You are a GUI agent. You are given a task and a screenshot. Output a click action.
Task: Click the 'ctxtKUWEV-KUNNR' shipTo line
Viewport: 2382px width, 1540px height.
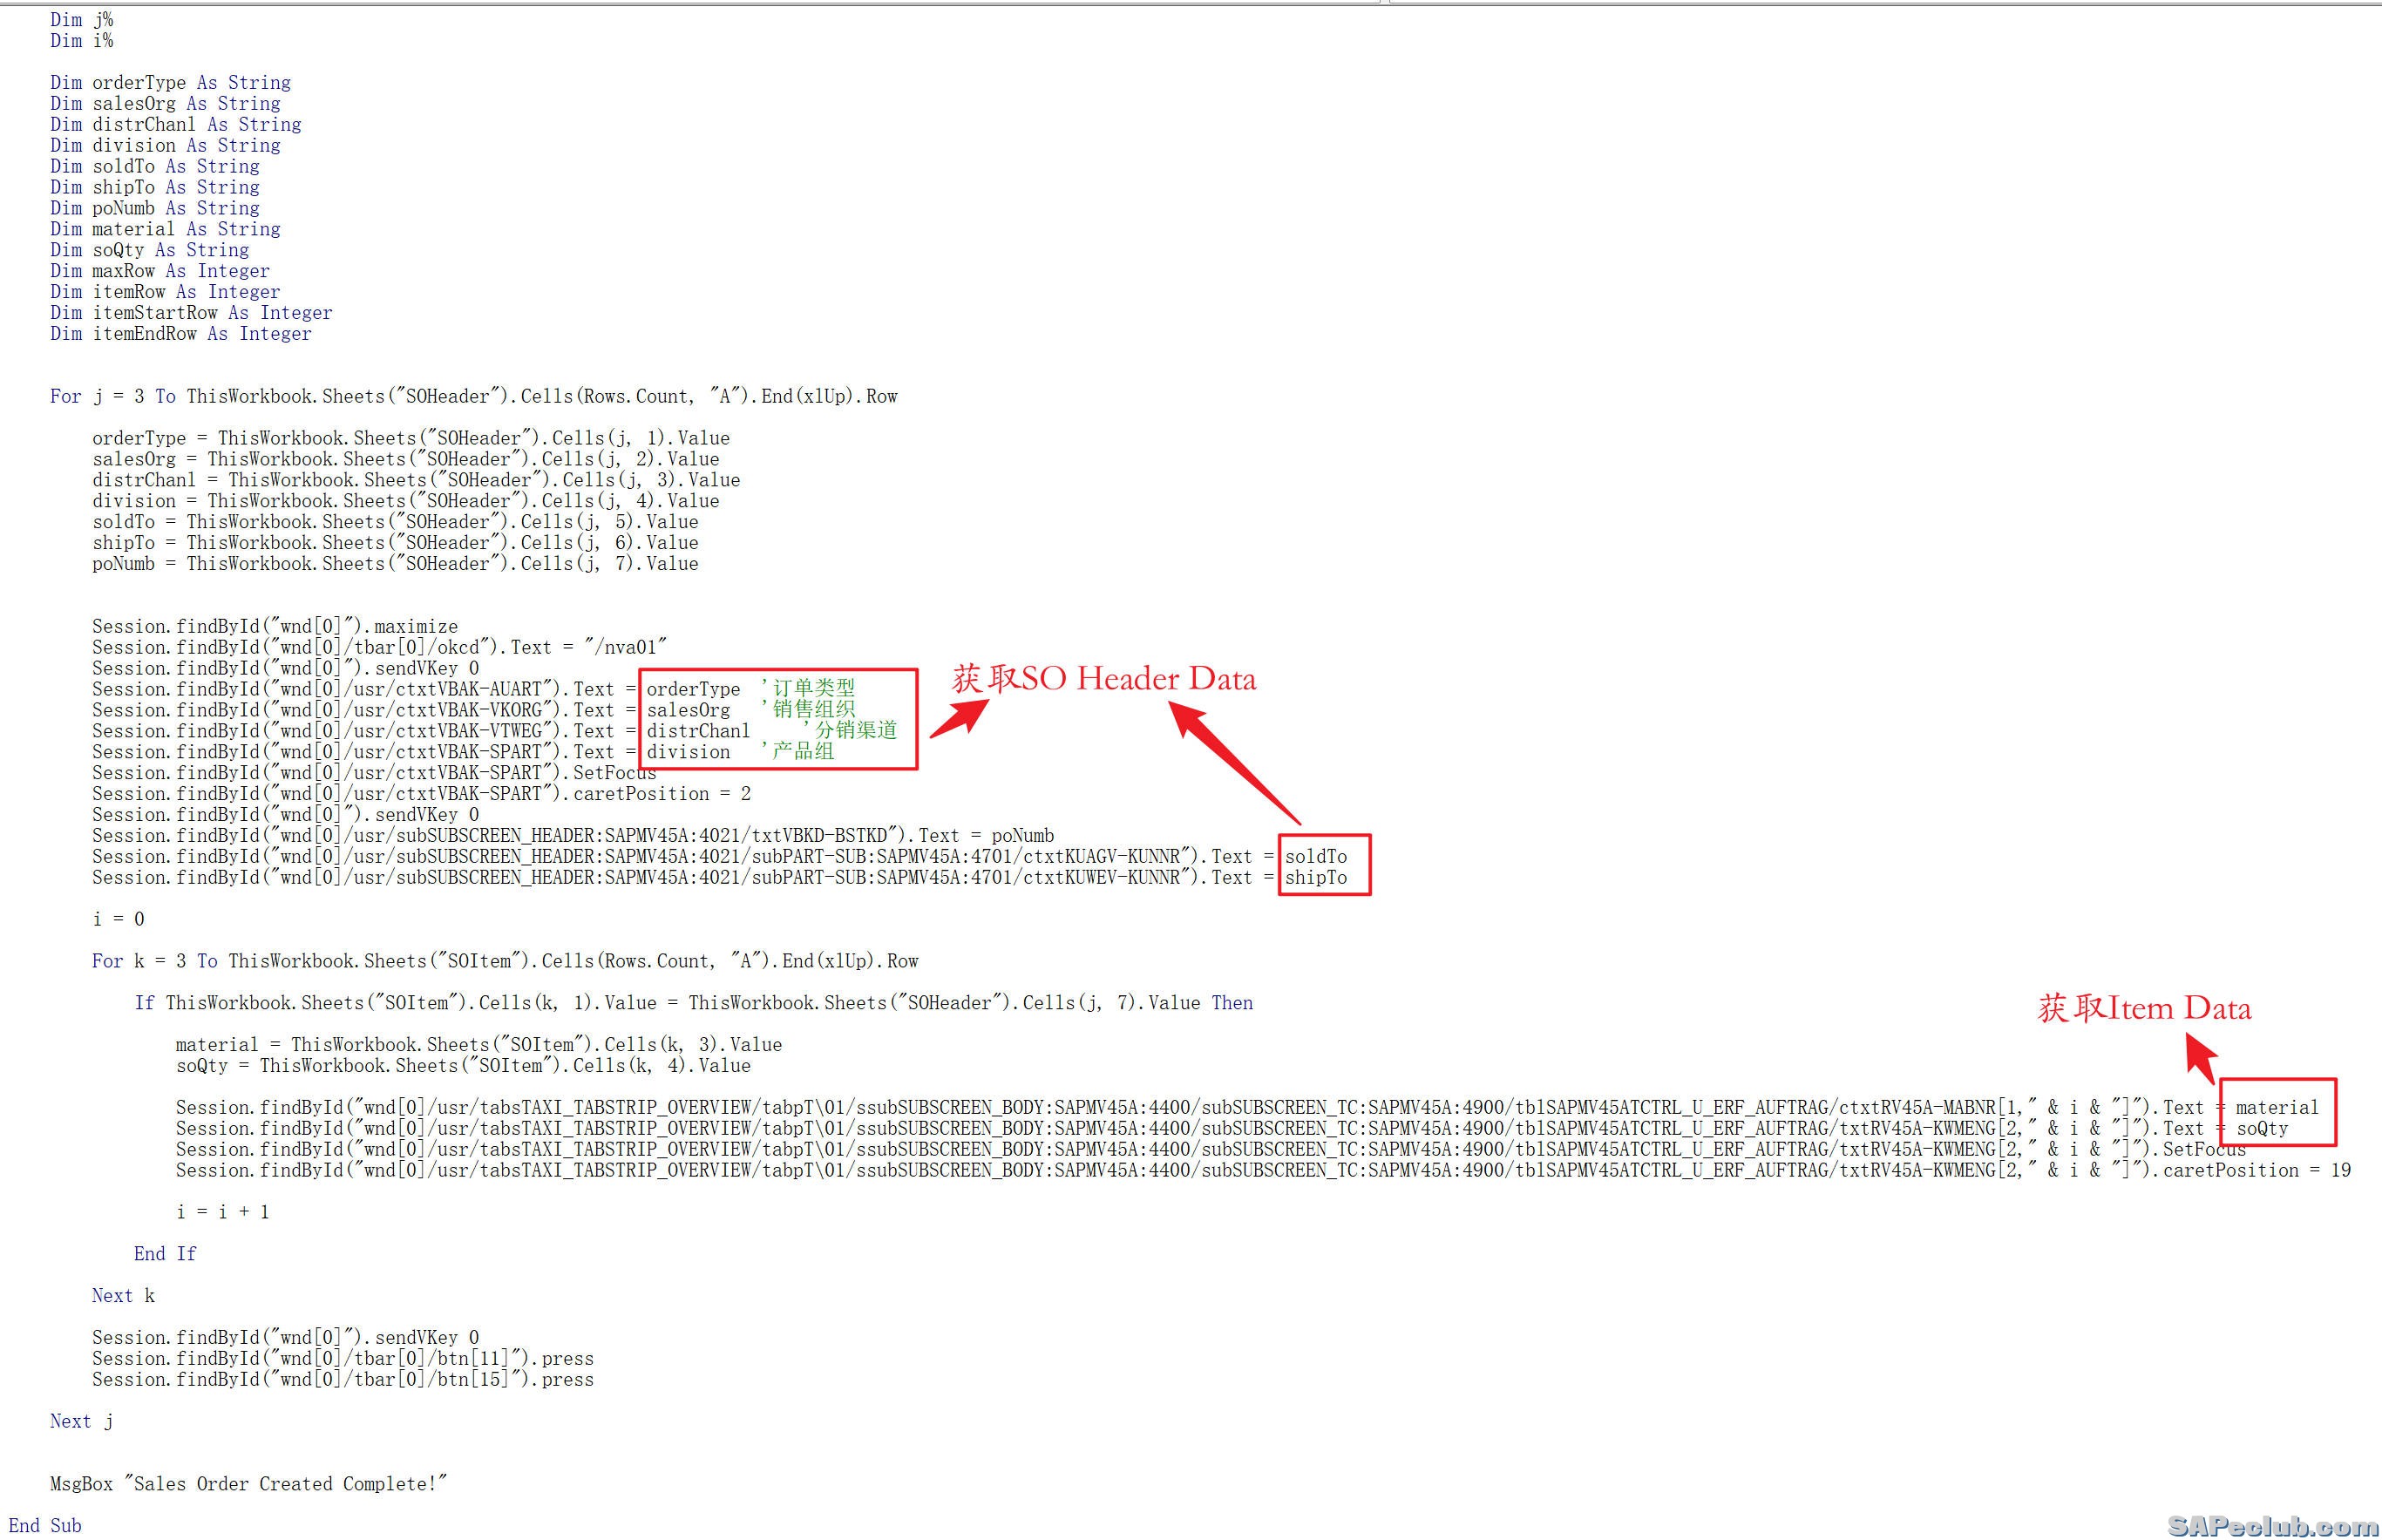coord(720,879)
